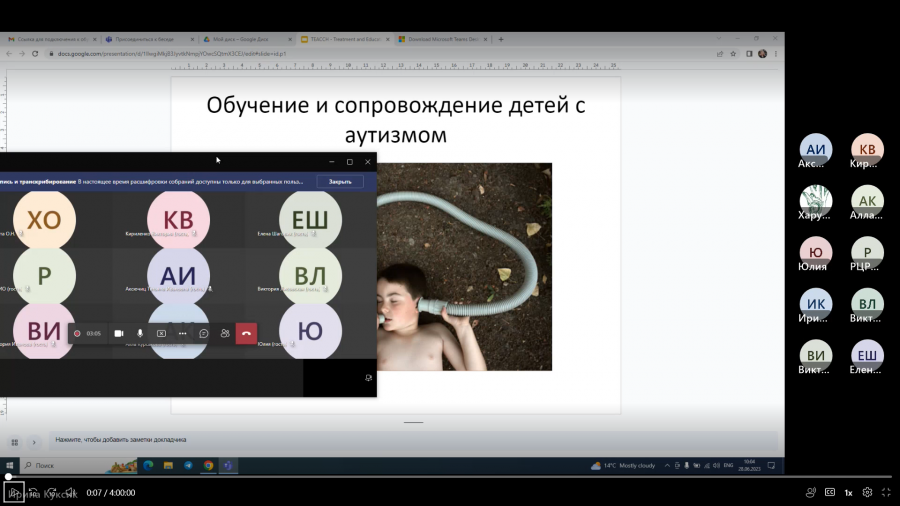Open Chrome from the Windows taskbar
900x506 pixels.
pos(208,465)
